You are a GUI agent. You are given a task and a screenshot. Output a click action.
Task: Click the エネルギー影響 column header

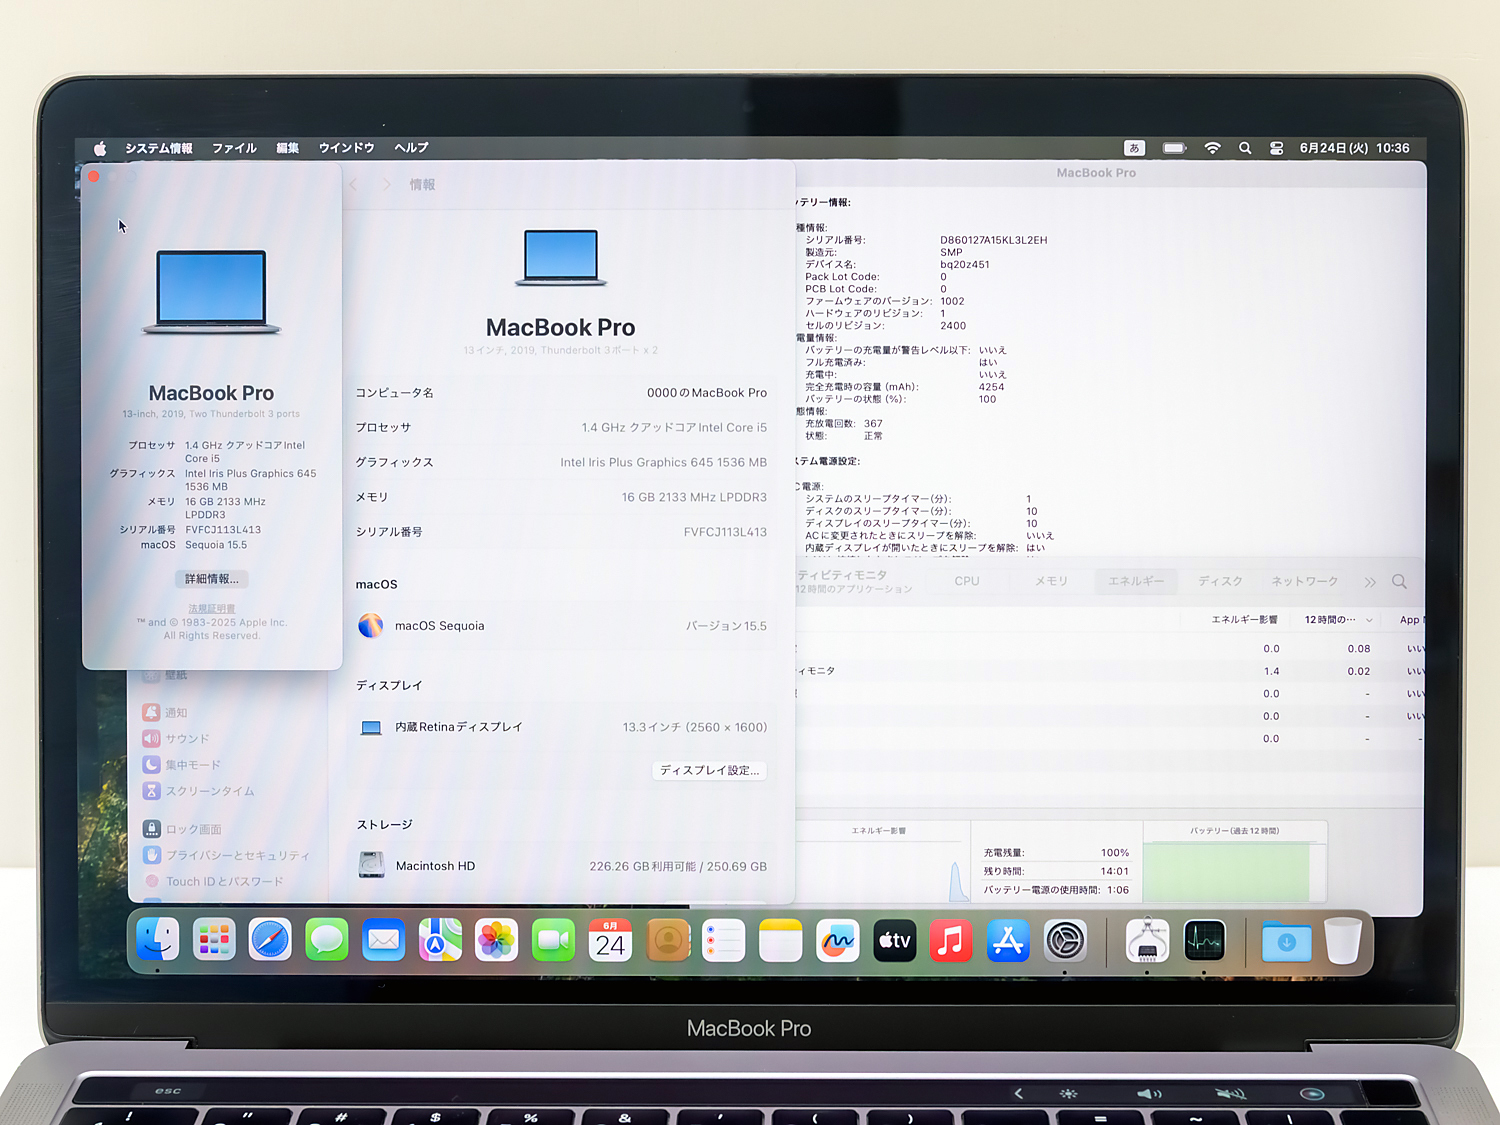(x=1245, y=620)
